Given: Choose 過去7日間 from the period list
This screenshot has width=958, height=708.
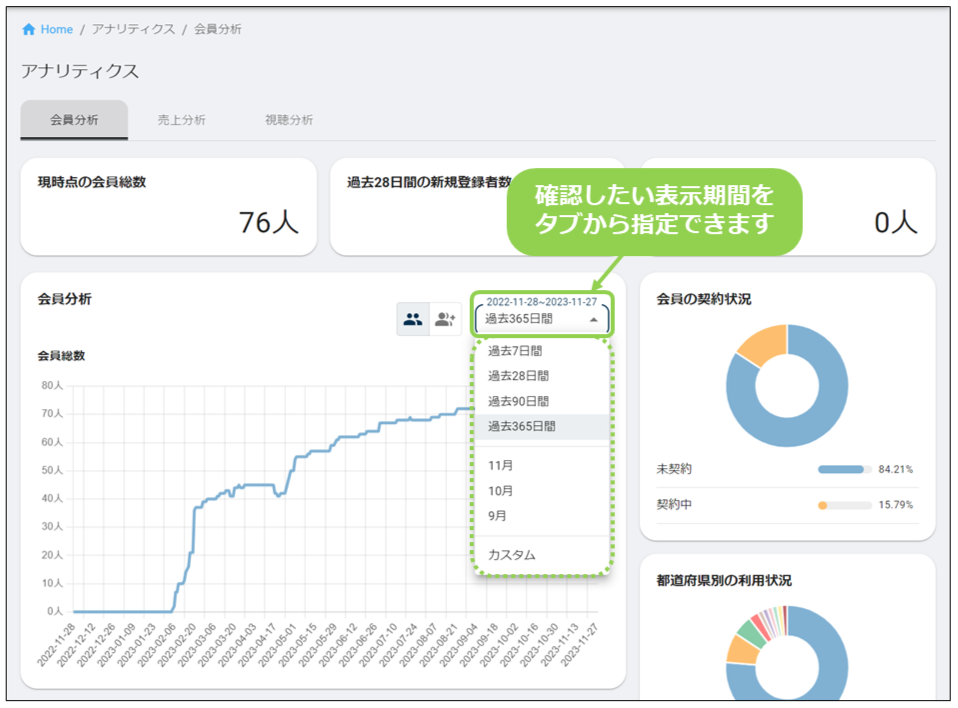Looking at the screenshot, I should 515,351.
